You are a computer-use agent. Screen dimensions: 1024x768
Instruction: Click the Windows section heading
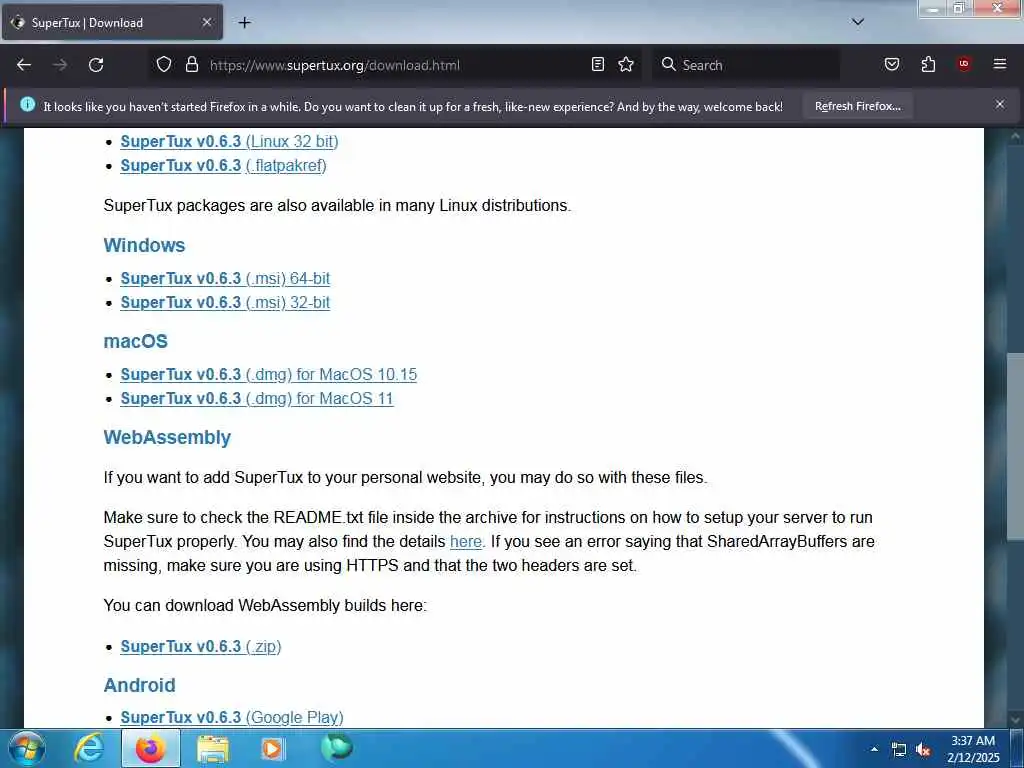point(144,246)
